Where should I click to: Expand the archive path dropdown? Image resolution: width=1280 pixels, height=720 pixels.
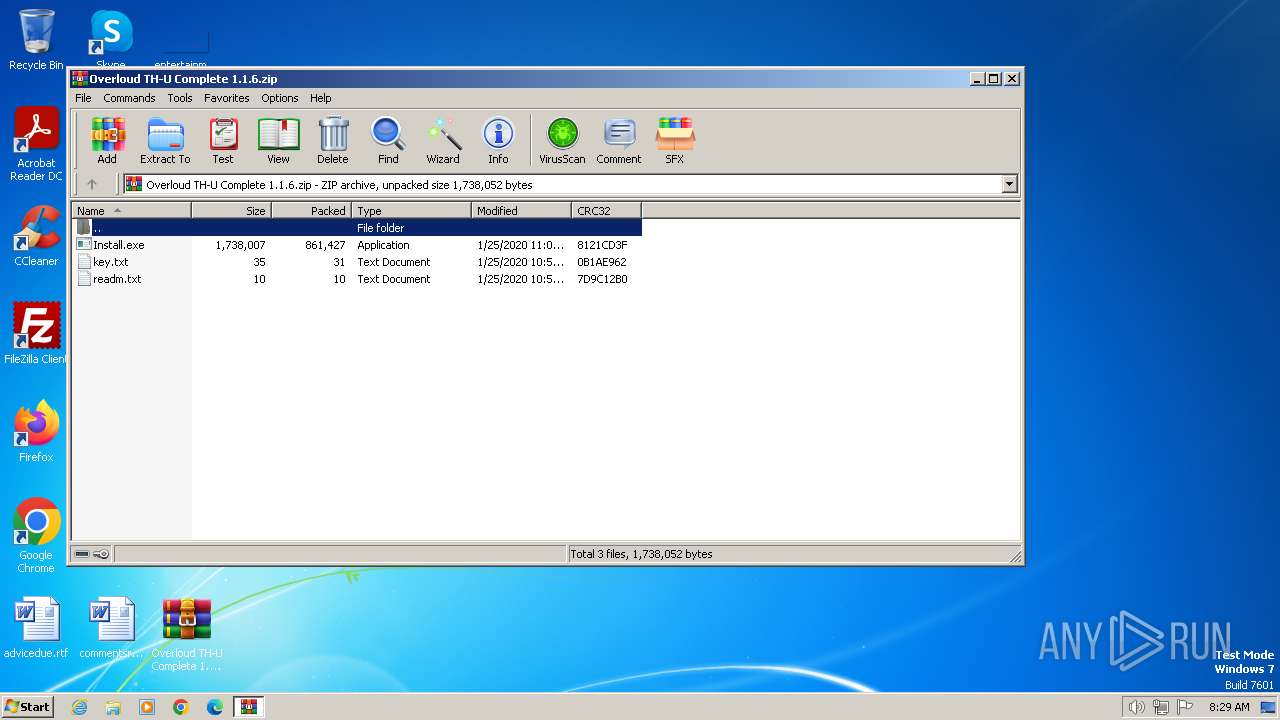(1009, 184)
